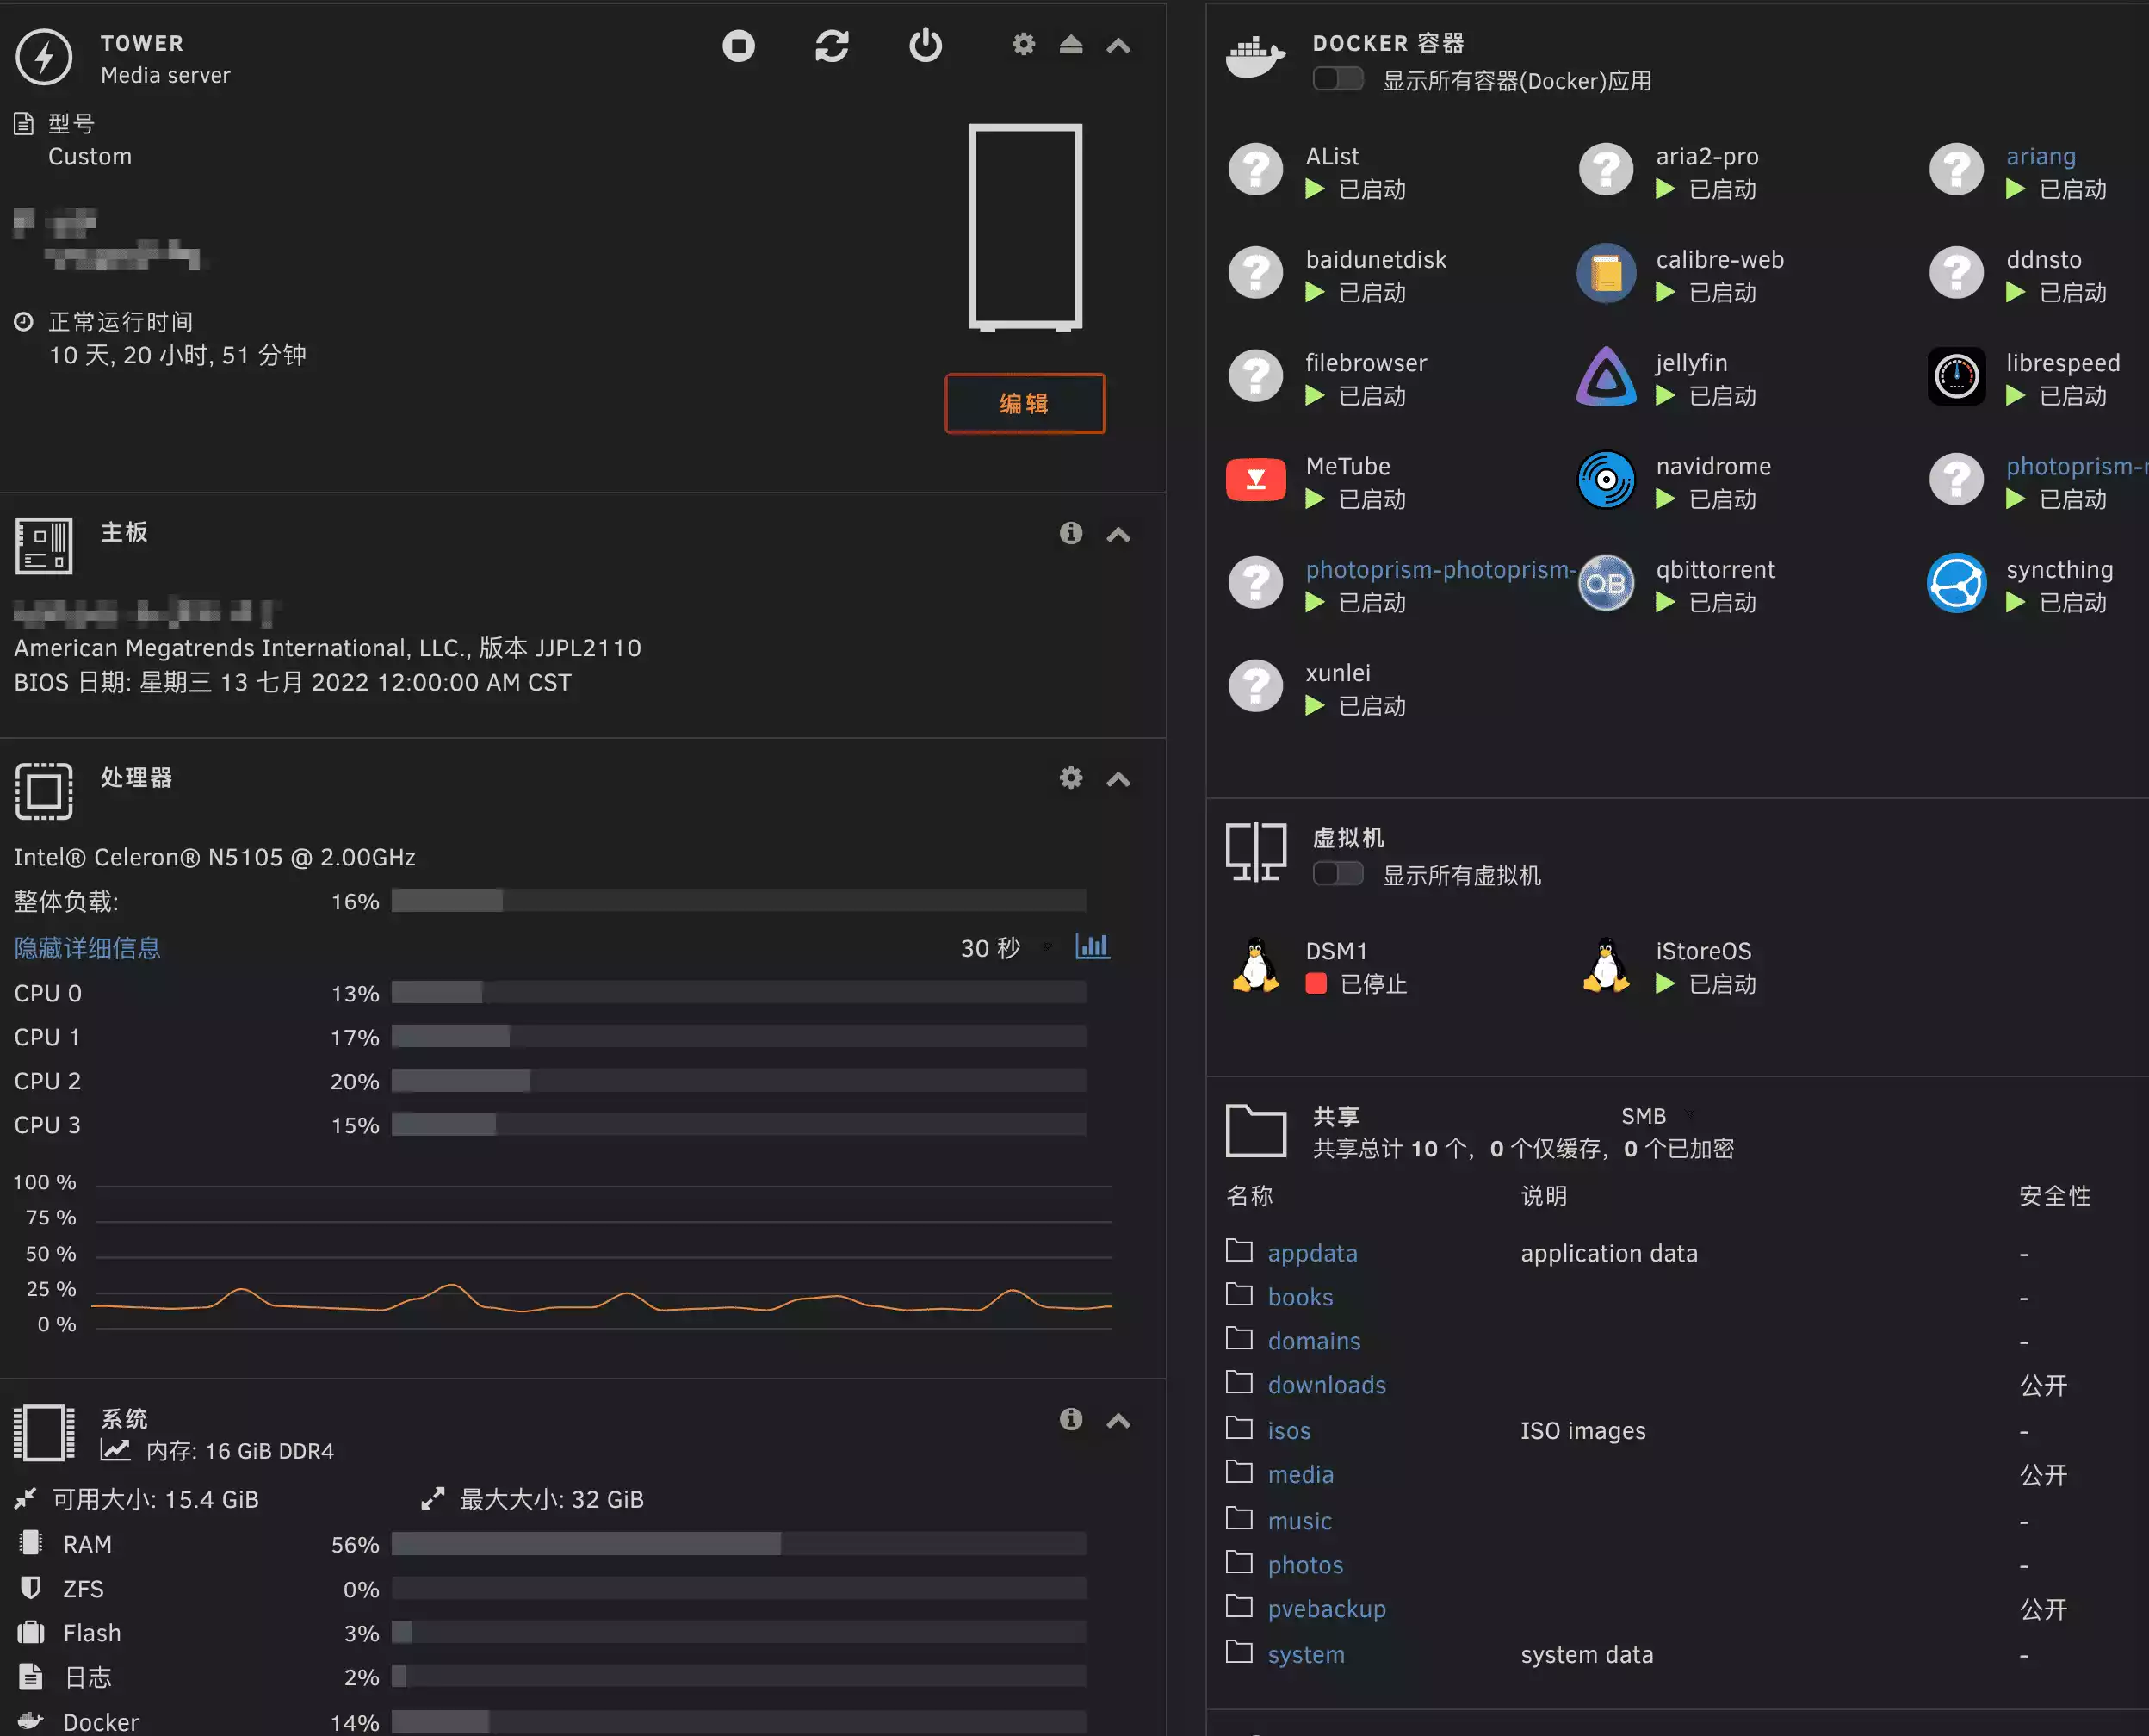Open the jellyfin container icon
This screenshot has height=1736, width=2149.
click(x=1606, y=377)
